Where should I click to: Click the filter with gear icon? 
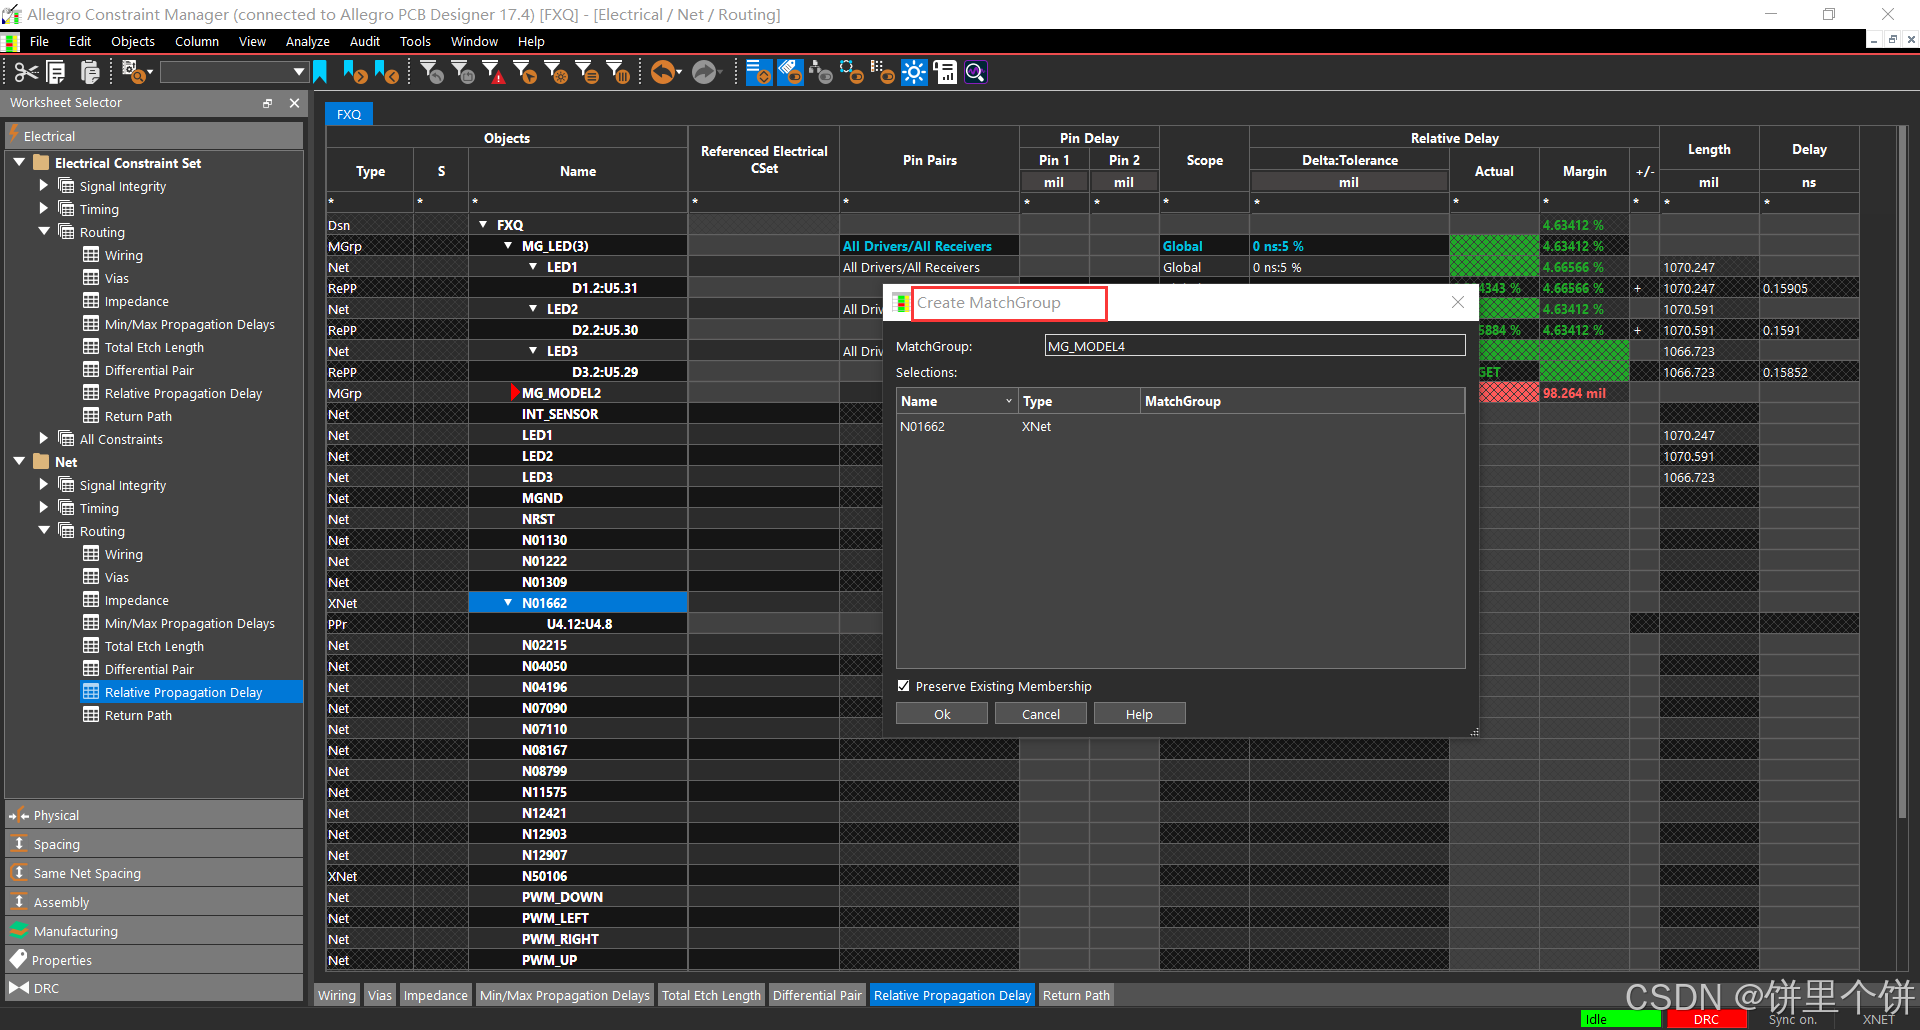point(556,72)
